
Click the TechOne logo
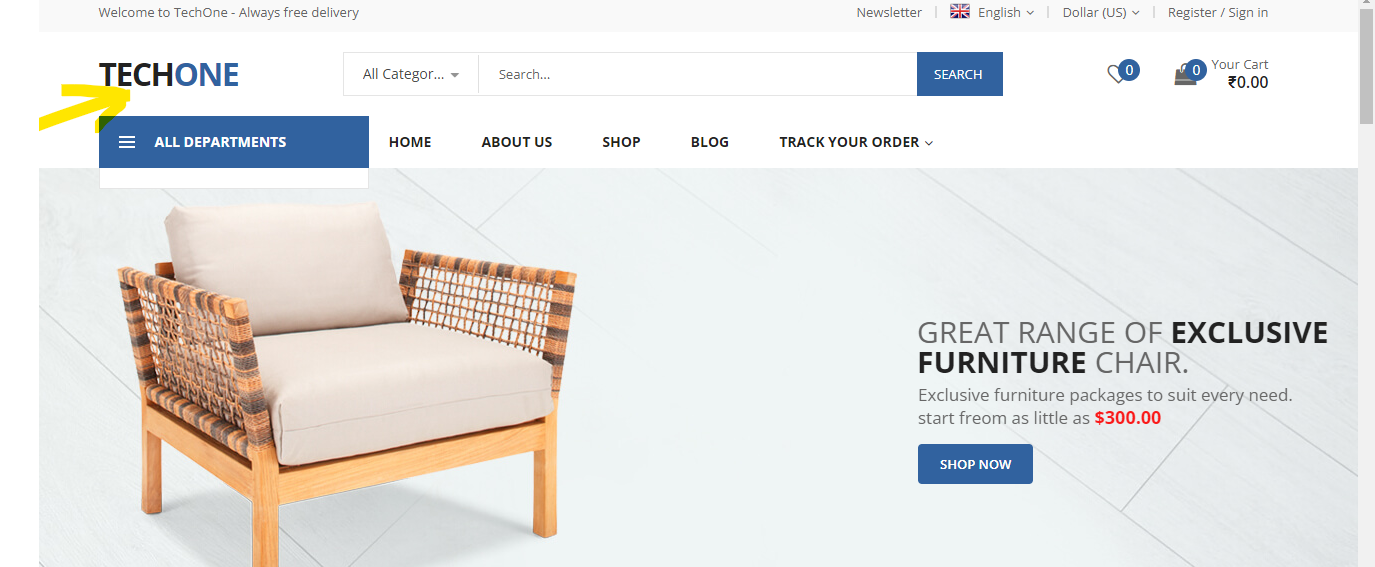pyautogui.click(x=169, y=74)
